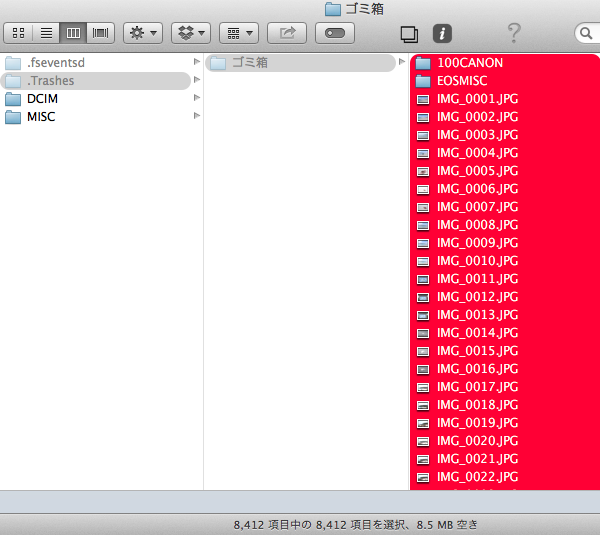
Task: Select column view mode button
Action: coord(73,33)
